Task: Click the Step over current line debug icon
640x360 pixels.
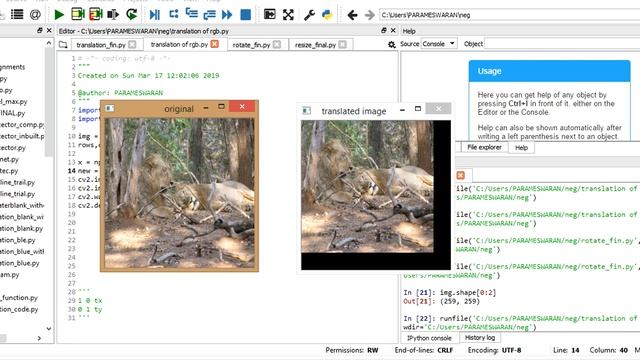Action: pos(173,14)
